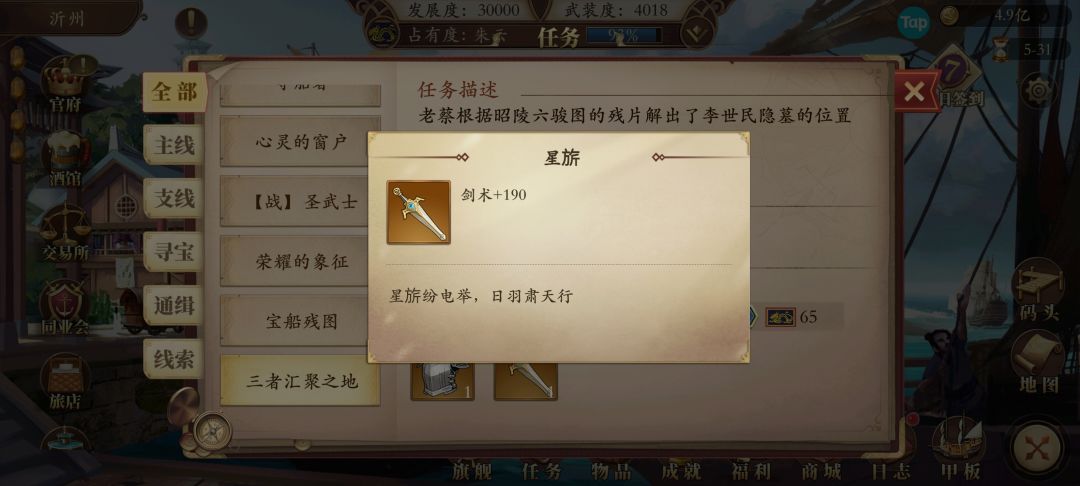
Task: Close the quest panel with red X
Action: pyautogui.click(x=915, y=91)
